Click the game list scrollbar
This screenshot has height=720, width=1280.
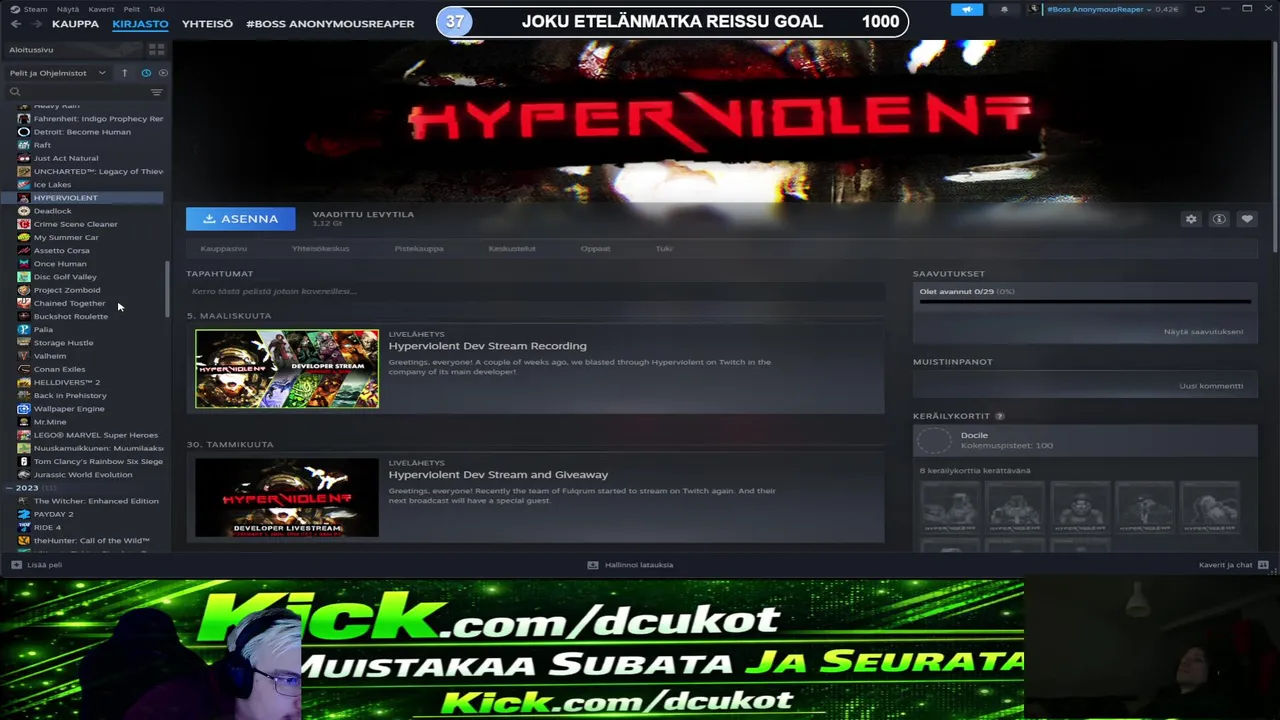coord(167,288)
